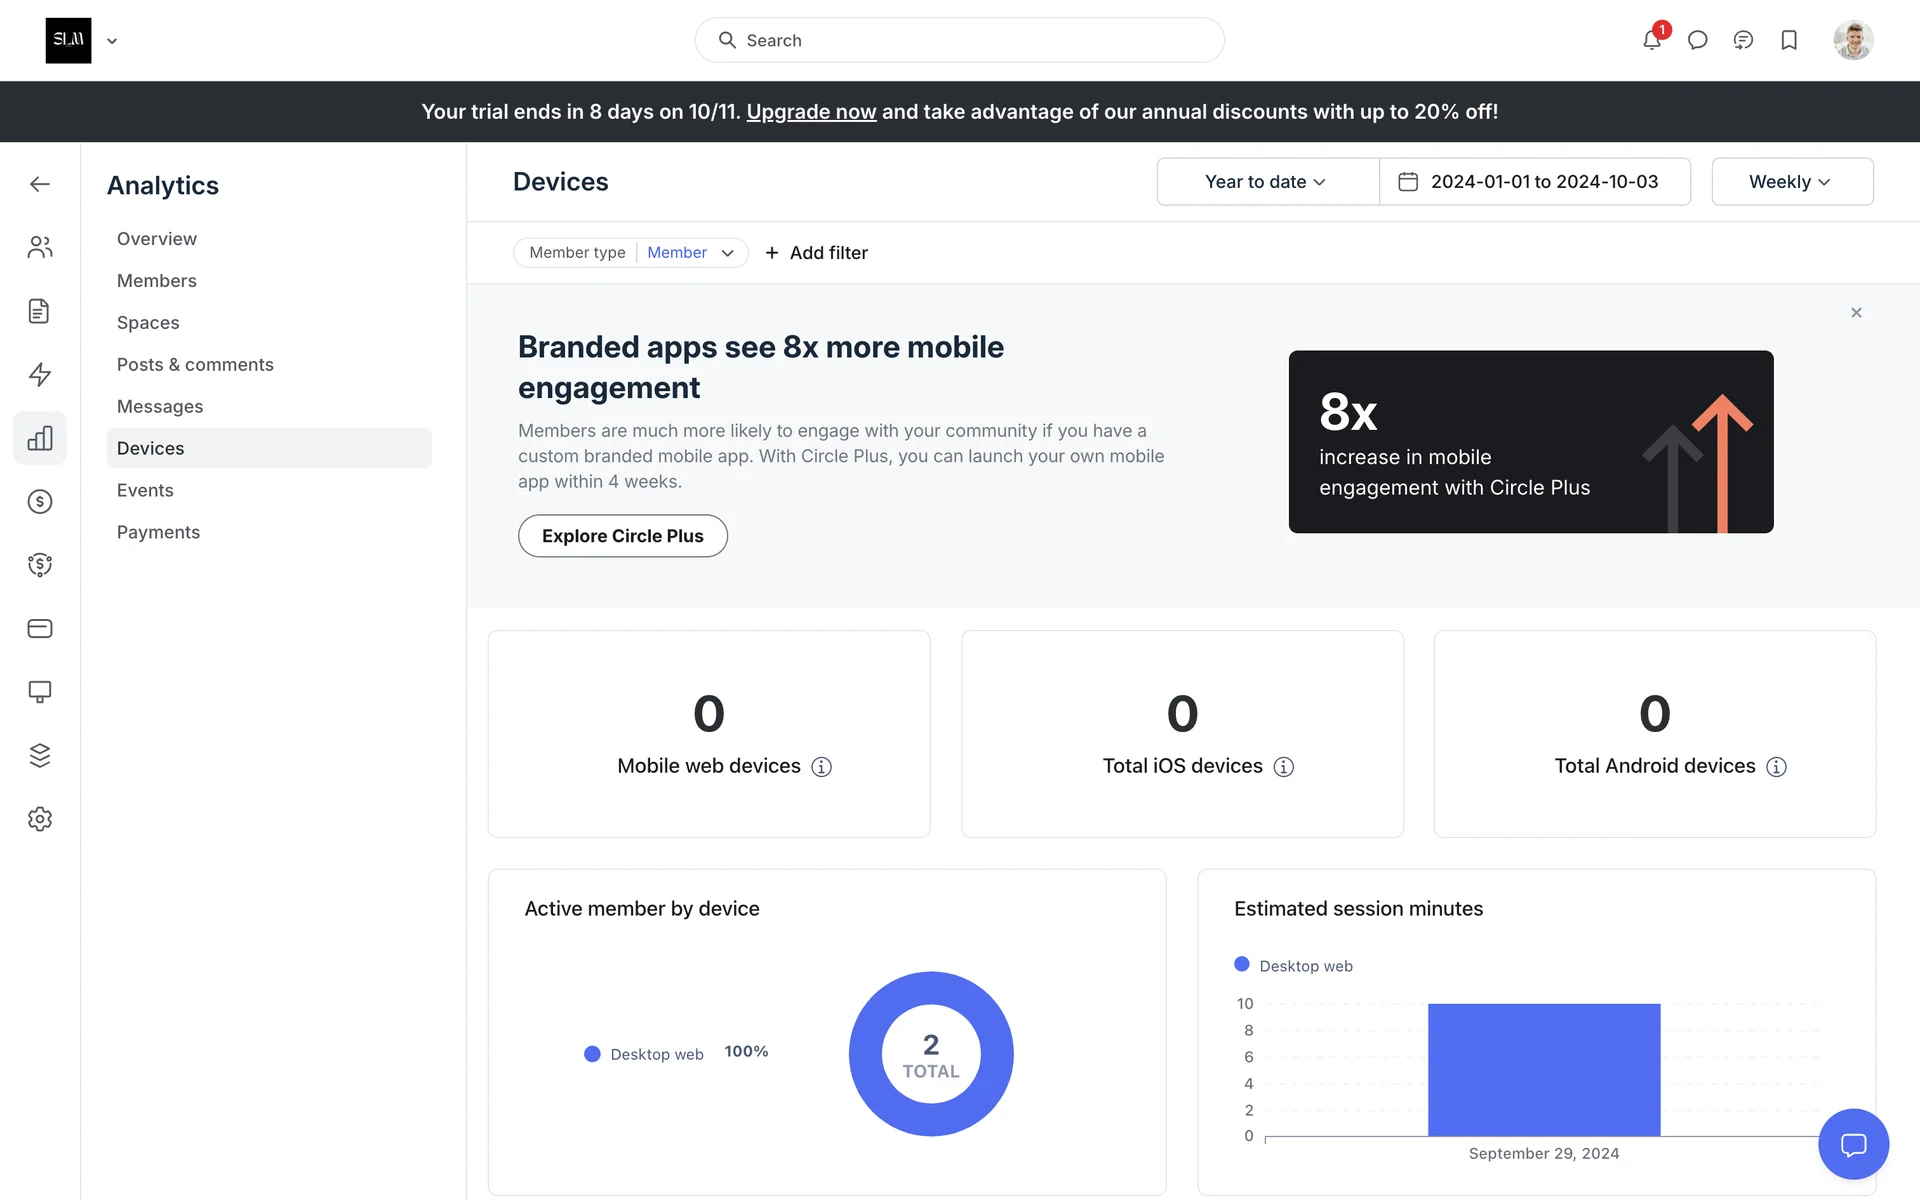Click the back arrow in sidebar
Image resolution: width=1920 pixels, height=1200 pixels.
[x=40, y=184]
